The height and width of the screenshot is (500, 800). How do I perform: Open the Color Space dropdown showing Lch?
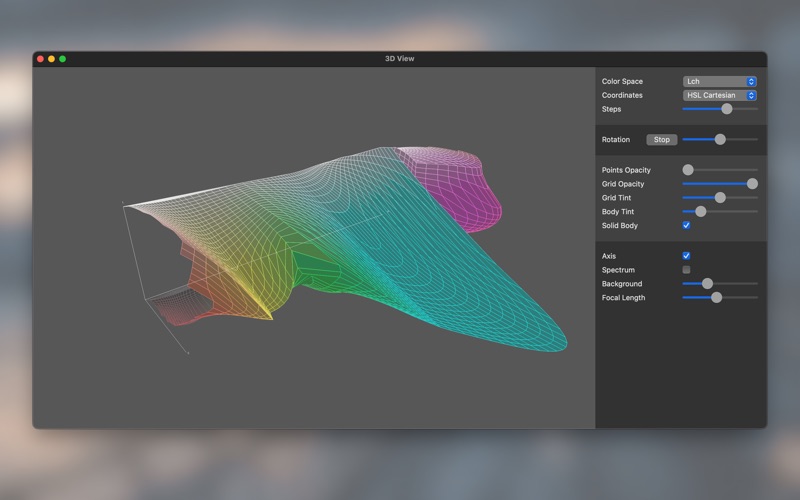[x=719, y=82]
